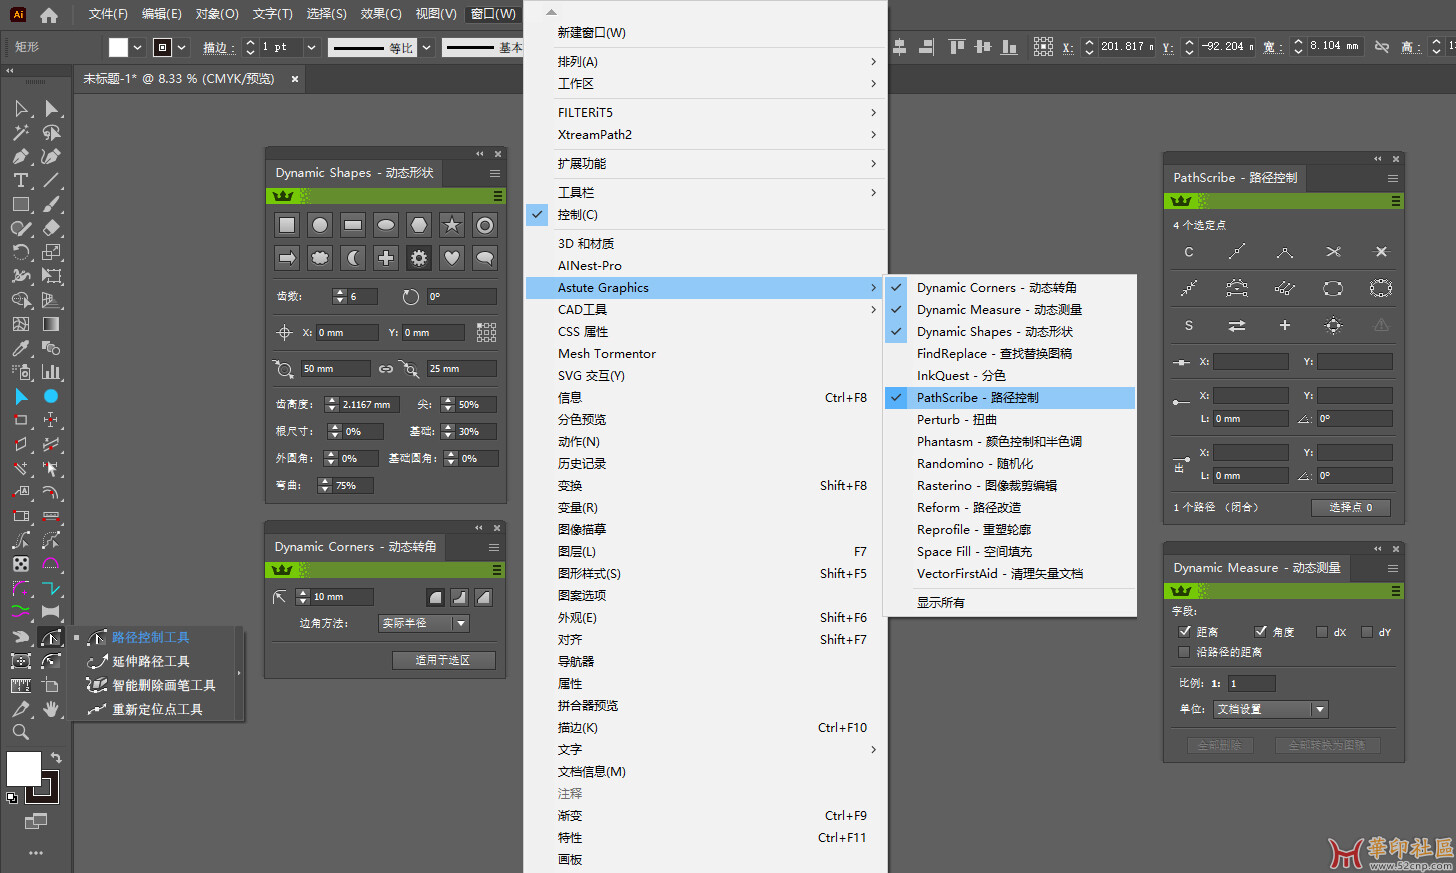1456x873 pixels.
Task: Pick the gear shape in Dynamic Shapes
Action: click(x=419, y=258)
